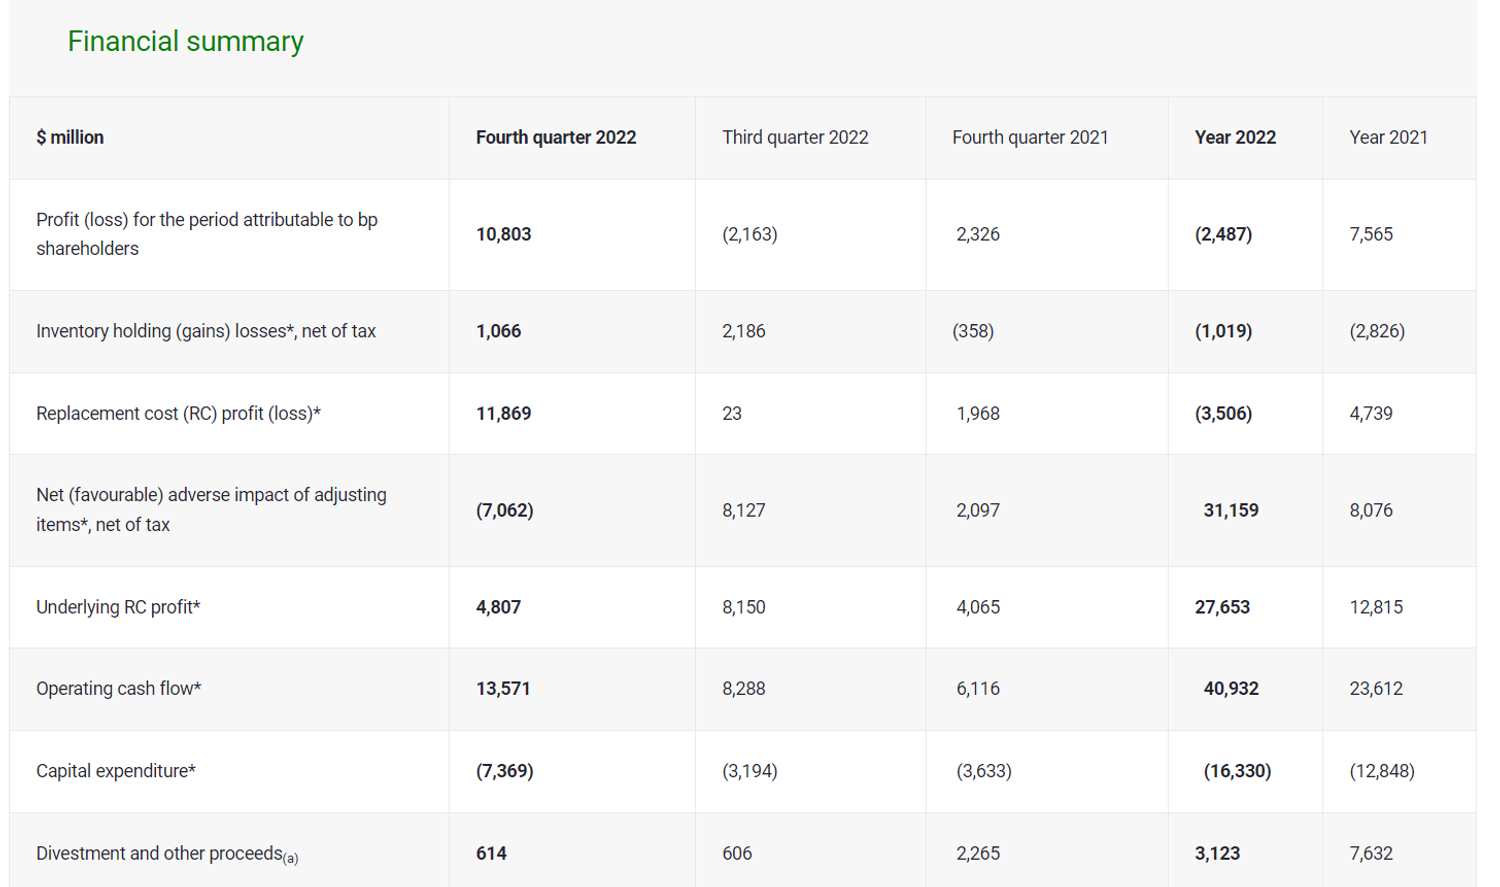This screenshot has width=1500, height=887.
Task: Select Profit (loss) attributable to bp shareholders label
Action: click(207, 234)
